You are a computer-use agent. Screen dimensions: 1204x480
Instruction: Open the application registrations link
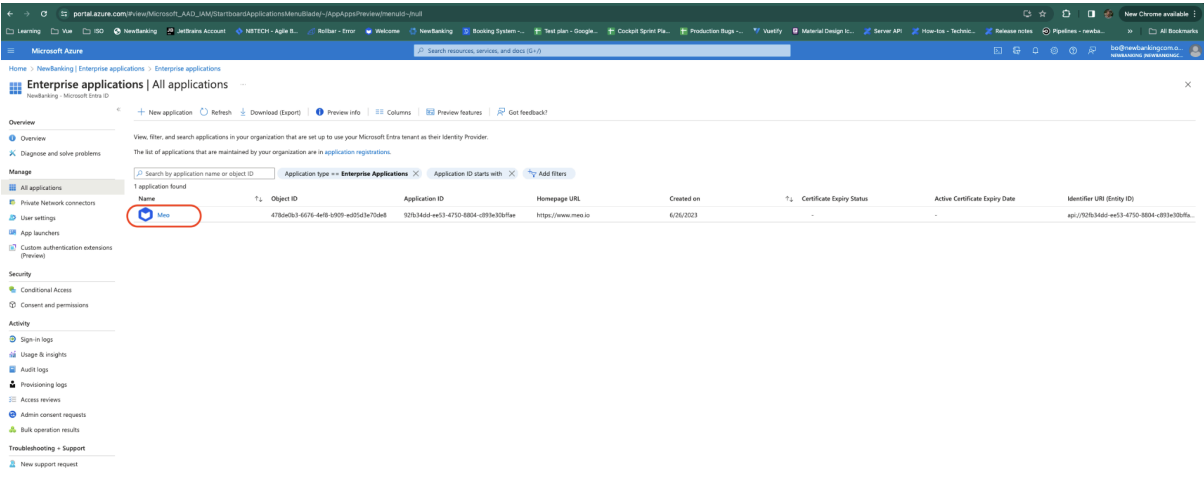357,151
